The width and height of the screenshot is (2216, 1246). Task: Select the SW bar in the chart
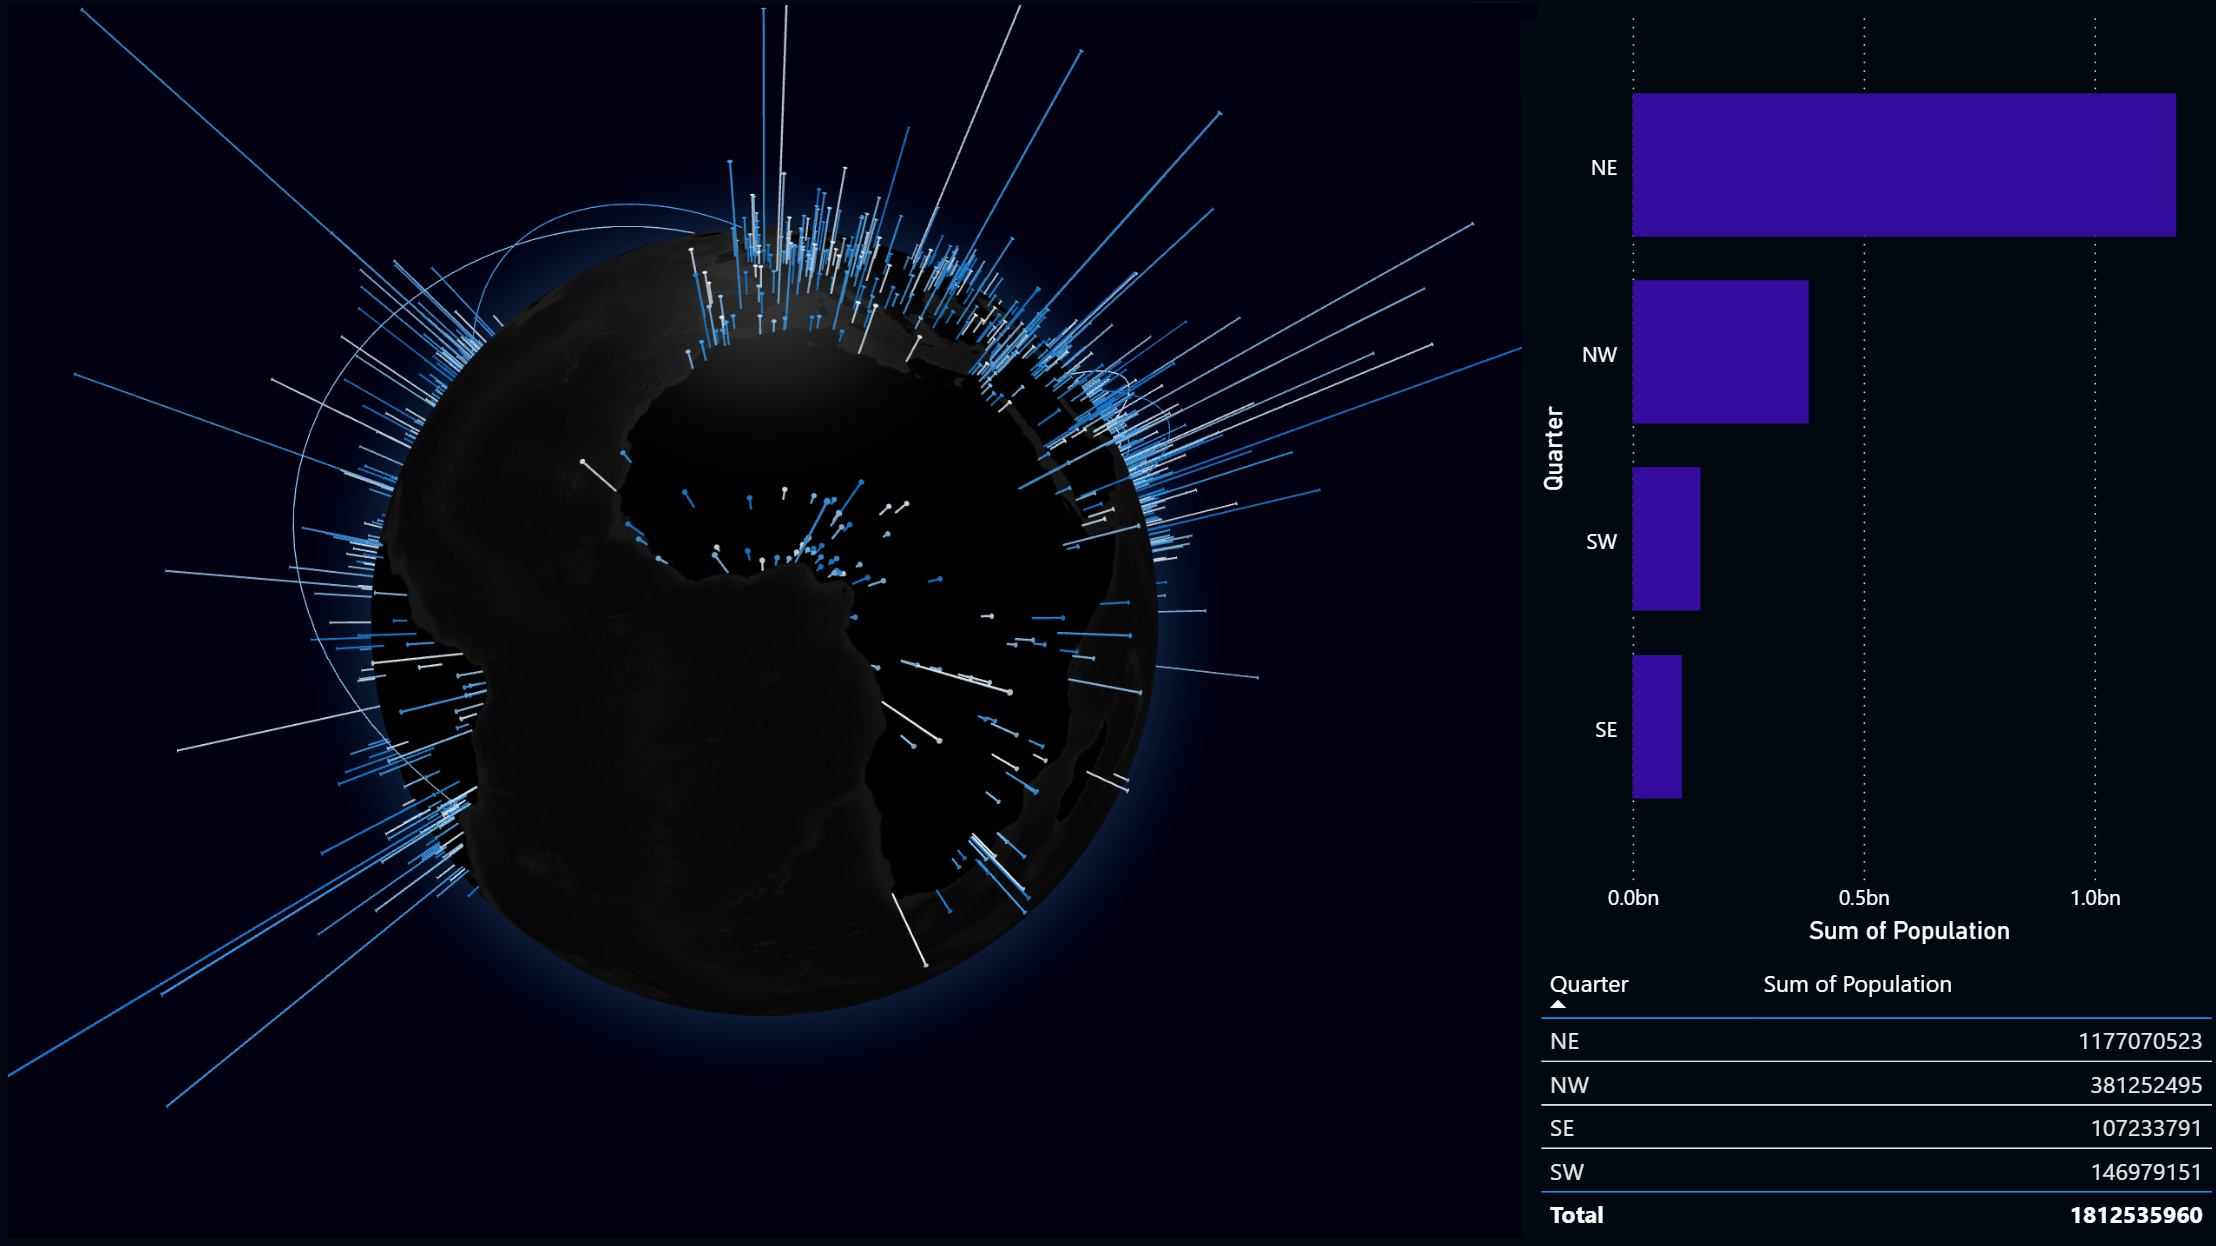1666,539
